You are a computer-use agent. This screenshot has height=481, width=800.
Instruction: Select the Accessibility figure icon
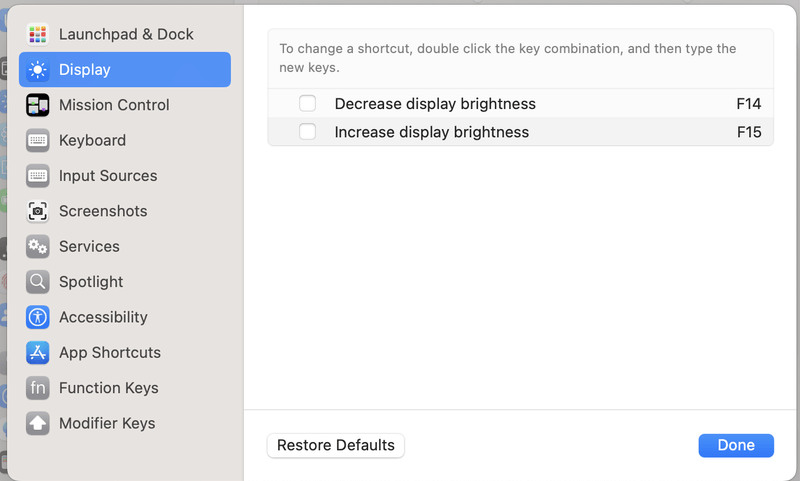[x=38, y=317]
